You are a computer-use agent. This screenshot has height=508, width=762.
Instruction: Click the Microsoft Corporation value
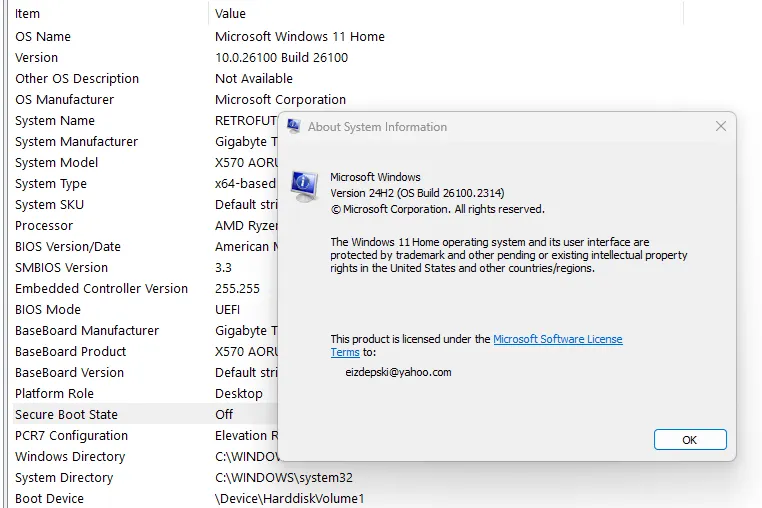[280, 99]
